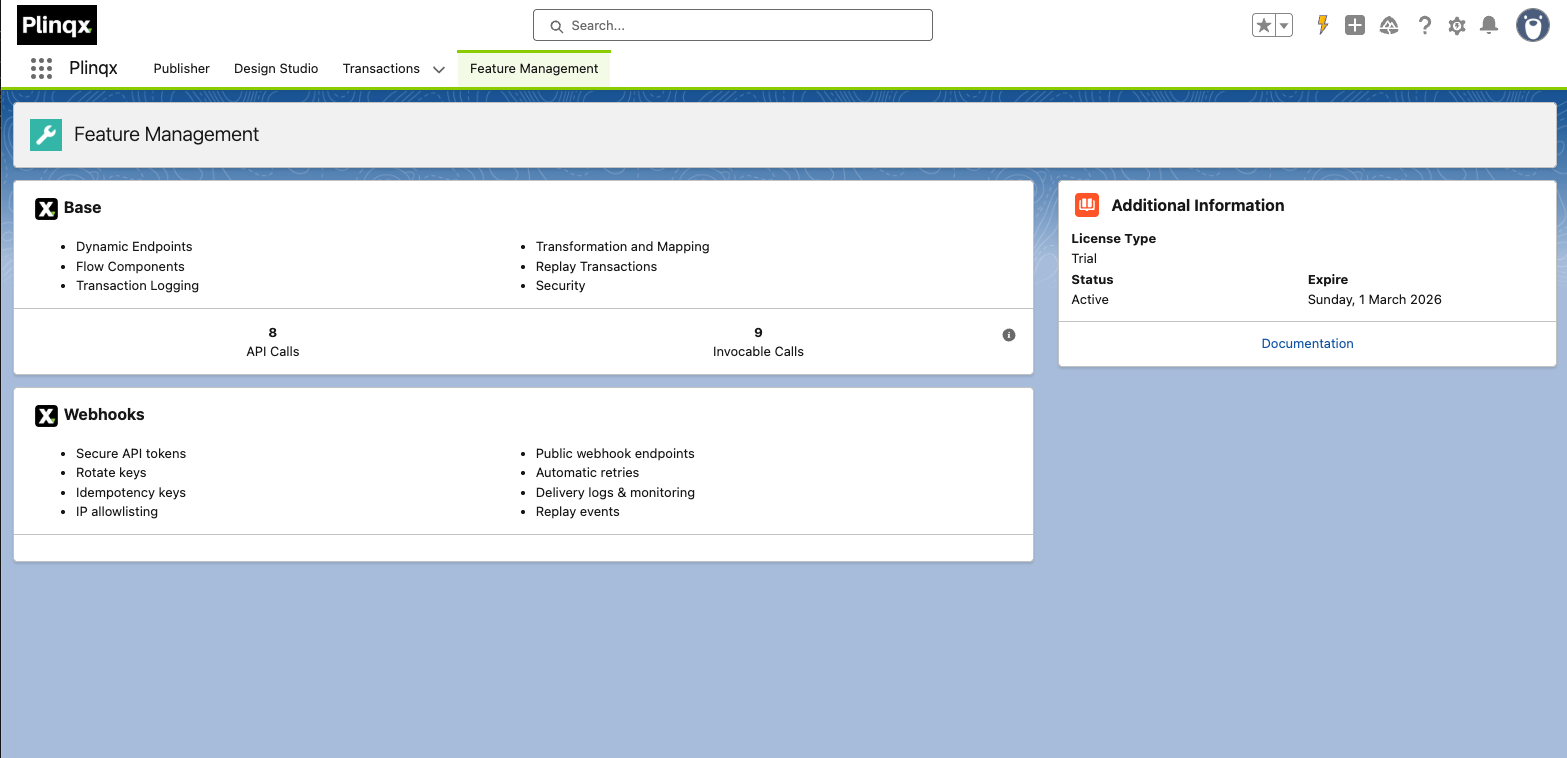Click the 'License Type' label
1567x758 pixels.
(x=1113, y=238)
